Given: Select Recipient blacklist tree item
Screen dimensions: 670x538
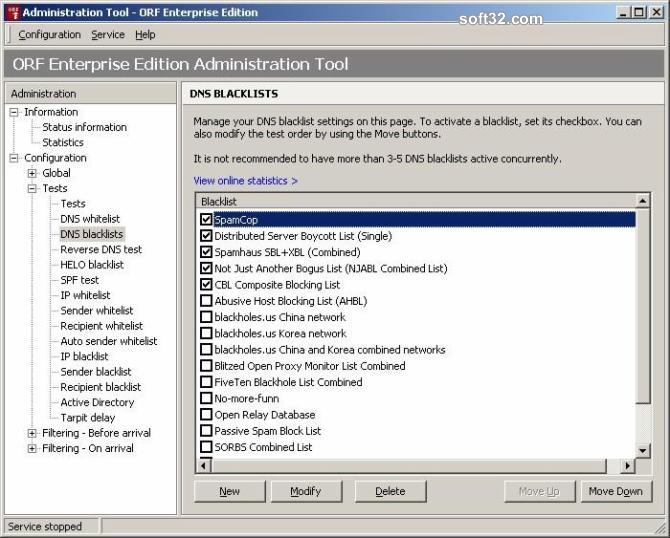Looking at the screenshot, I should 100,388.
